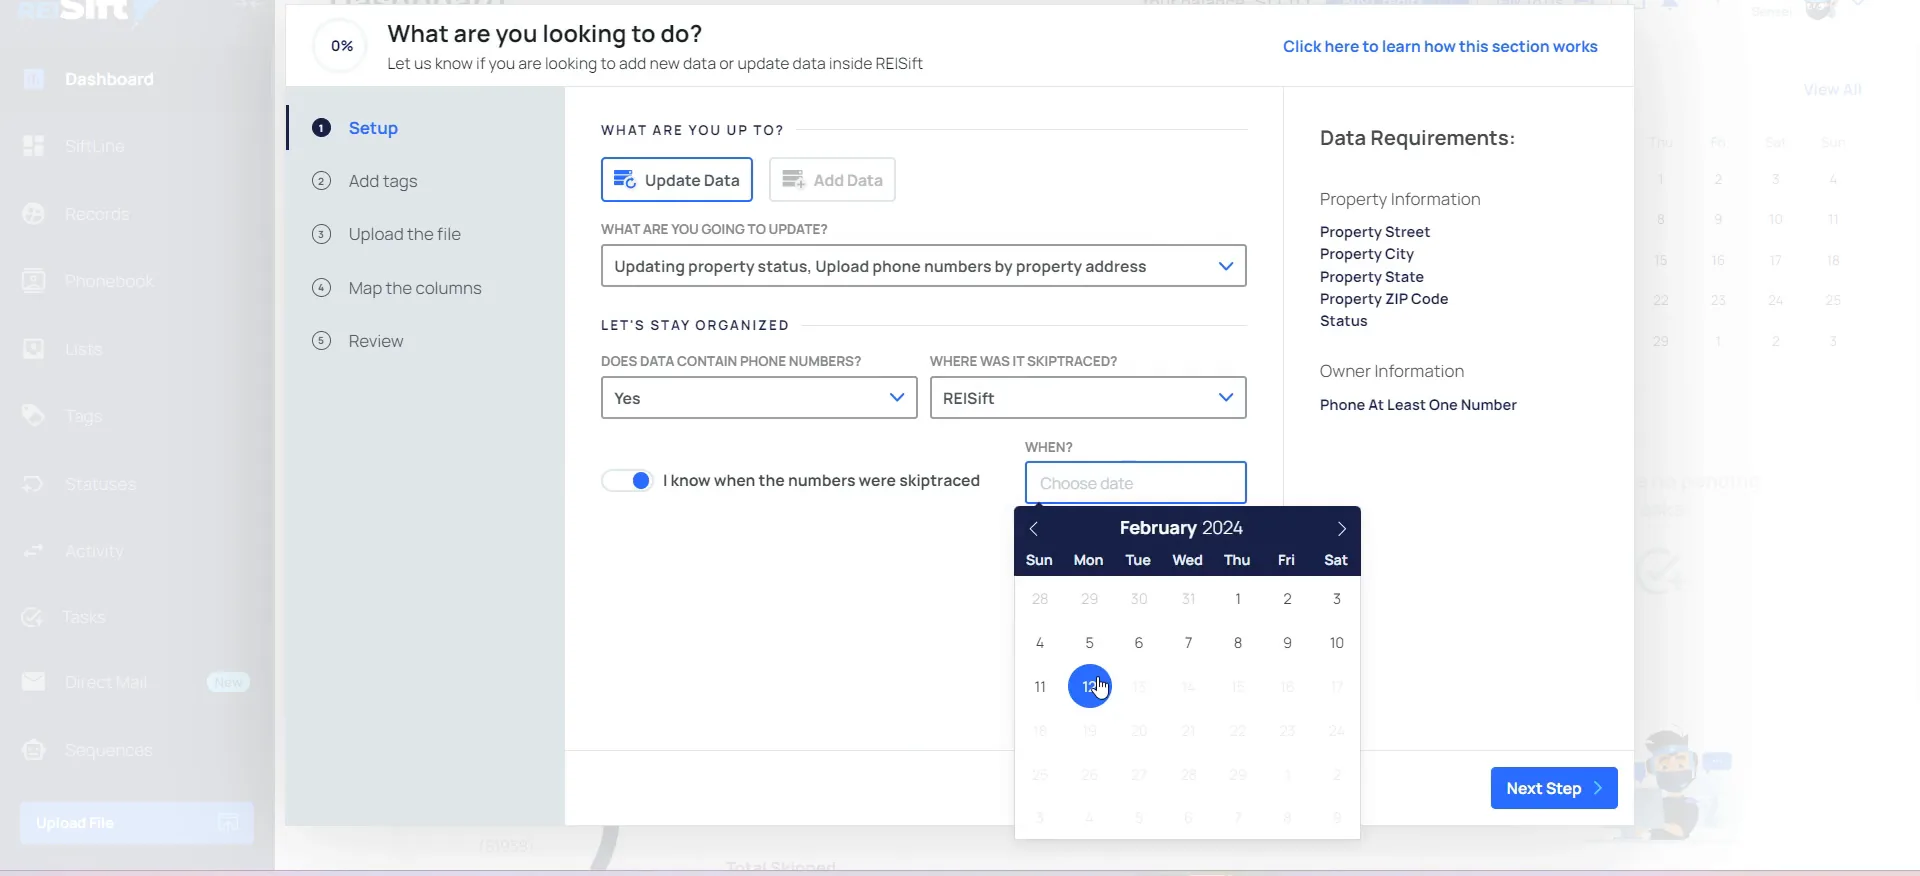This screenshot has width=1920, height=876.
Task: Select the Review step
Action: 376,341
